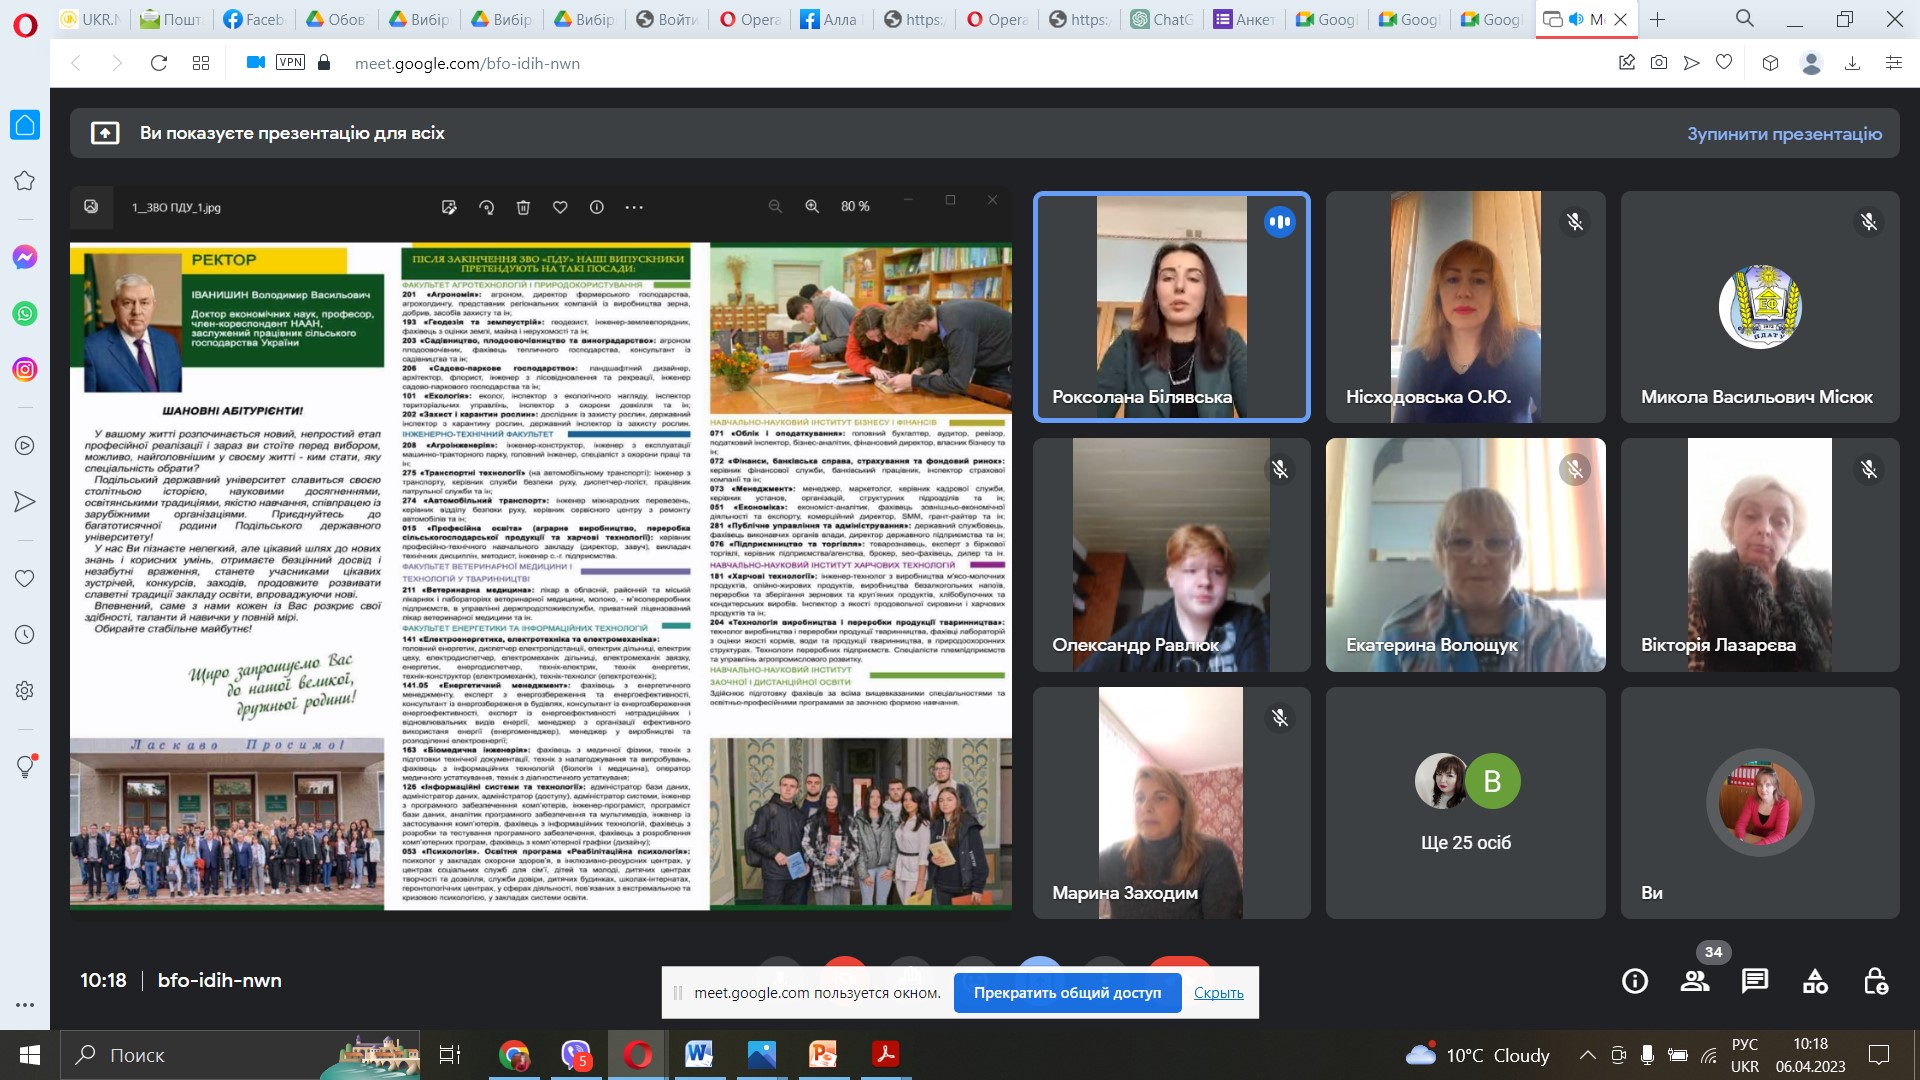Zoom in the image viewer

812,207
